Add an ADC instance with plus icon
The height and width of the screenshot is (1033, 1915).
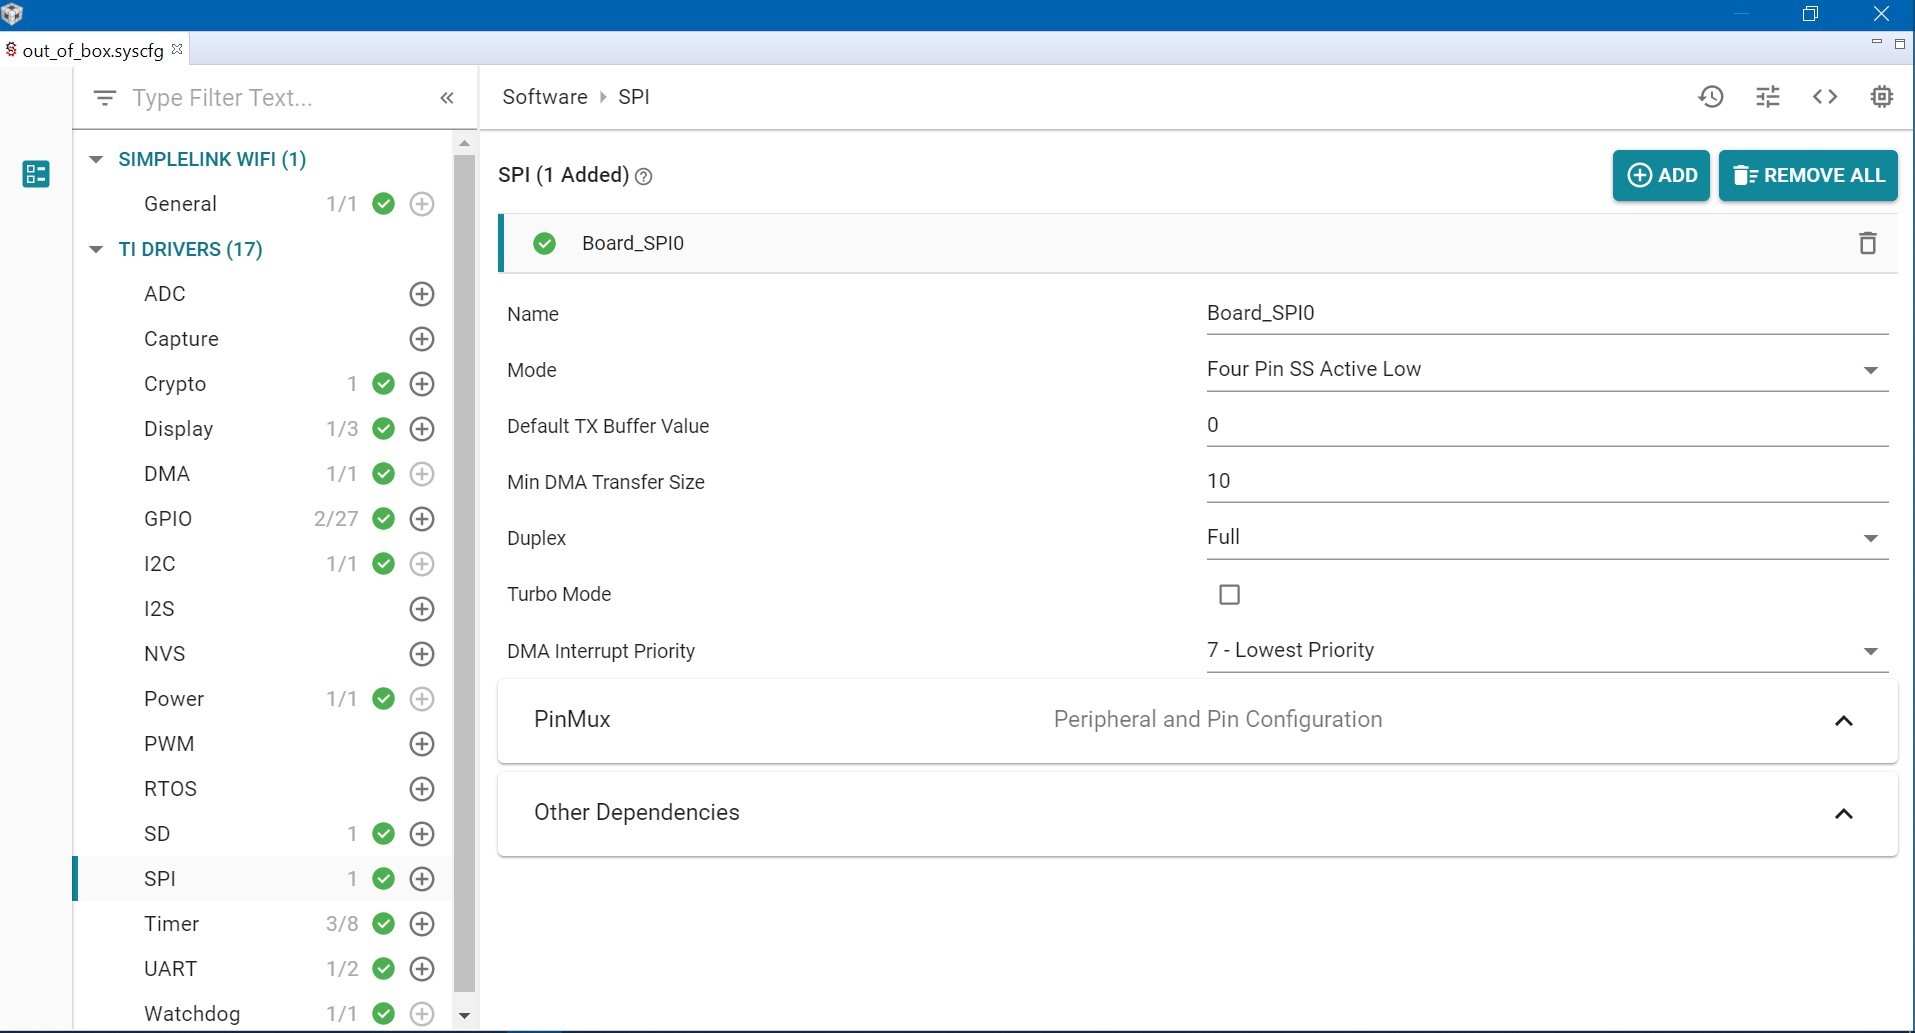pos(422,294)
